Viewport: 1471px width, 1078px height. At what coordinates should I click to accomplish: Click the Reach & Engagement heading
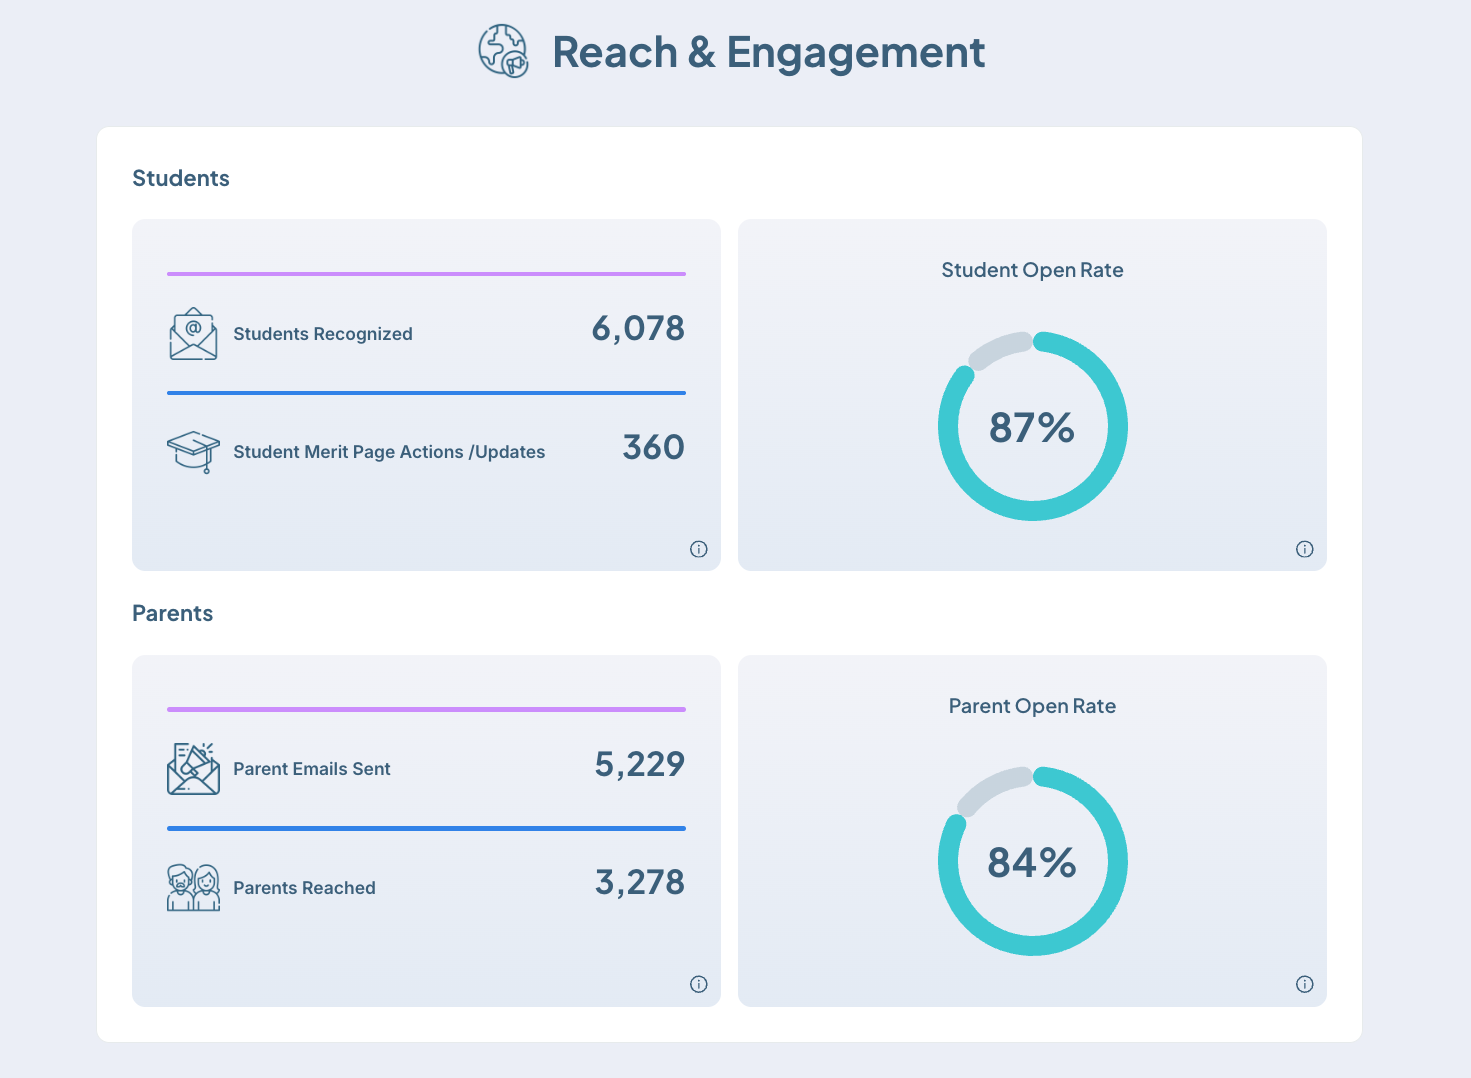coord(768,53)
